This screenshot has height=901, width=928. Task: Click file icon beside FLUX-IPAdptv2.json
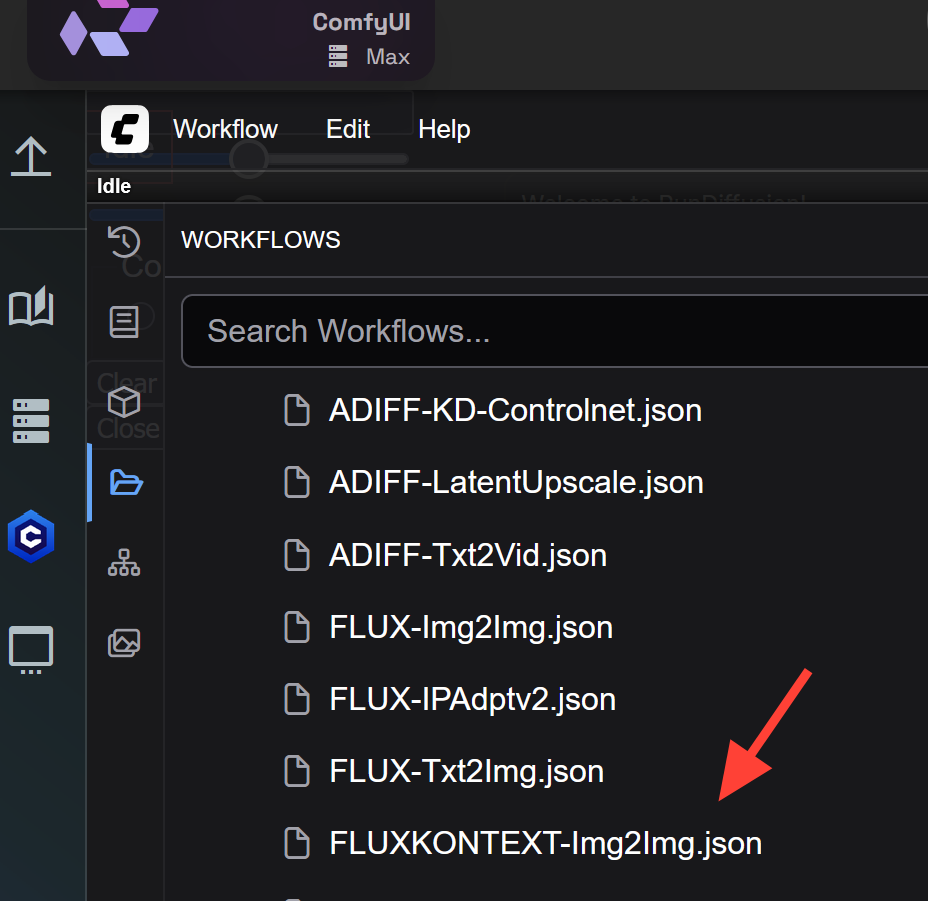click(297, 699)
